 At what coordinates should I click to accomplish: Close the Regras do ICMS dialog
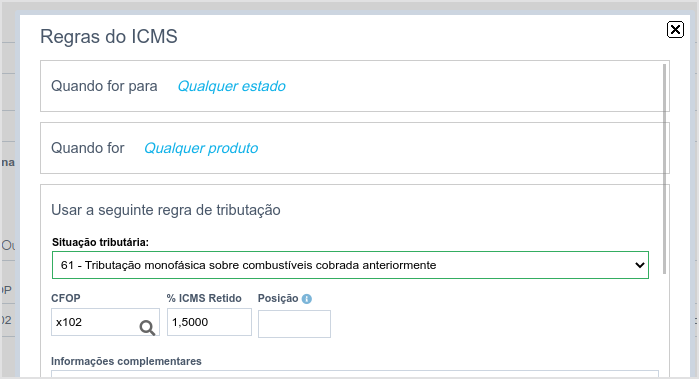pyautogui.click(x=675, y=29)
